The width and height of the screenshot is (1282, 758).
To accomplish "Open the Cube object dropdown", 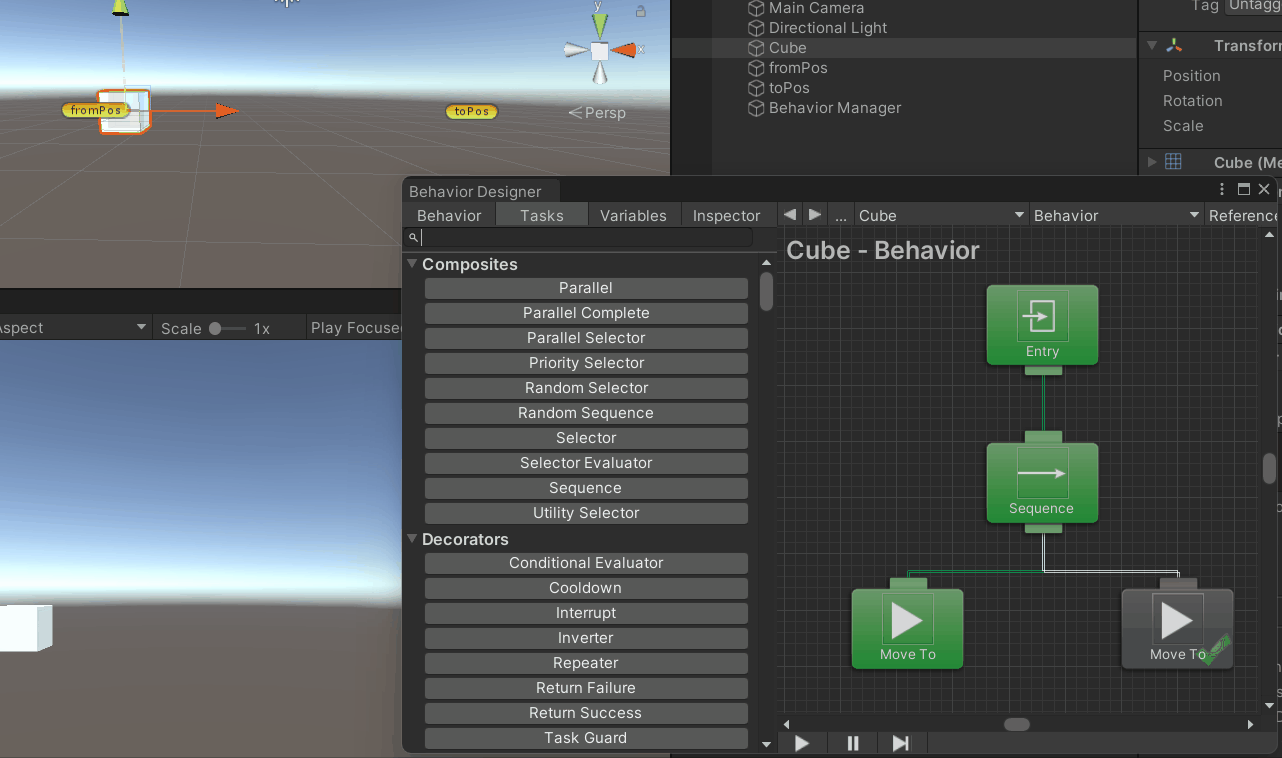I will [x=942, y=215].
